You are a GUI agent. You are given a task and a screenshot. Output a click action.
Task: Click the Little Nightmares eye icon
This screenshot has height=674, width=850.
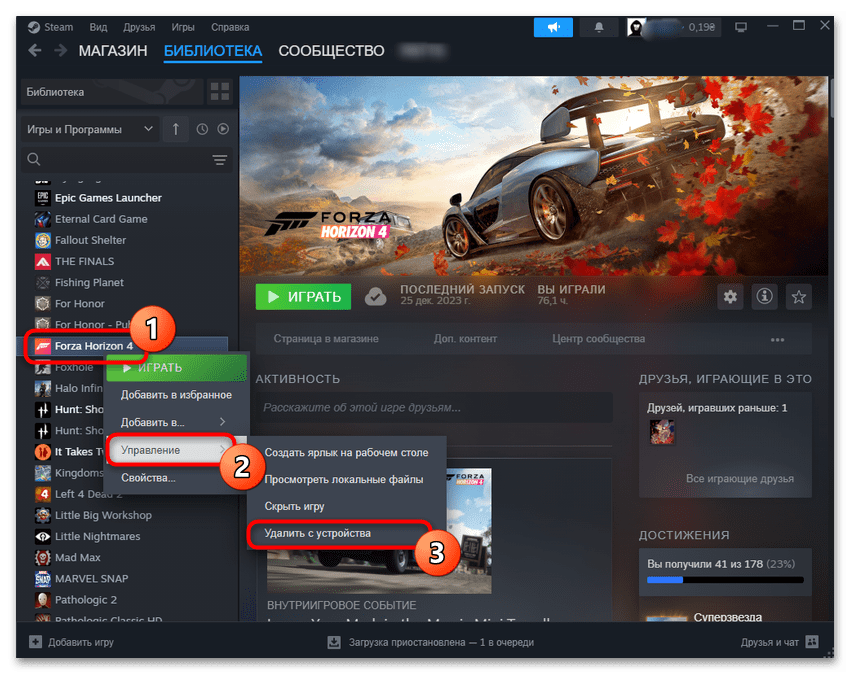pos(43,536)
